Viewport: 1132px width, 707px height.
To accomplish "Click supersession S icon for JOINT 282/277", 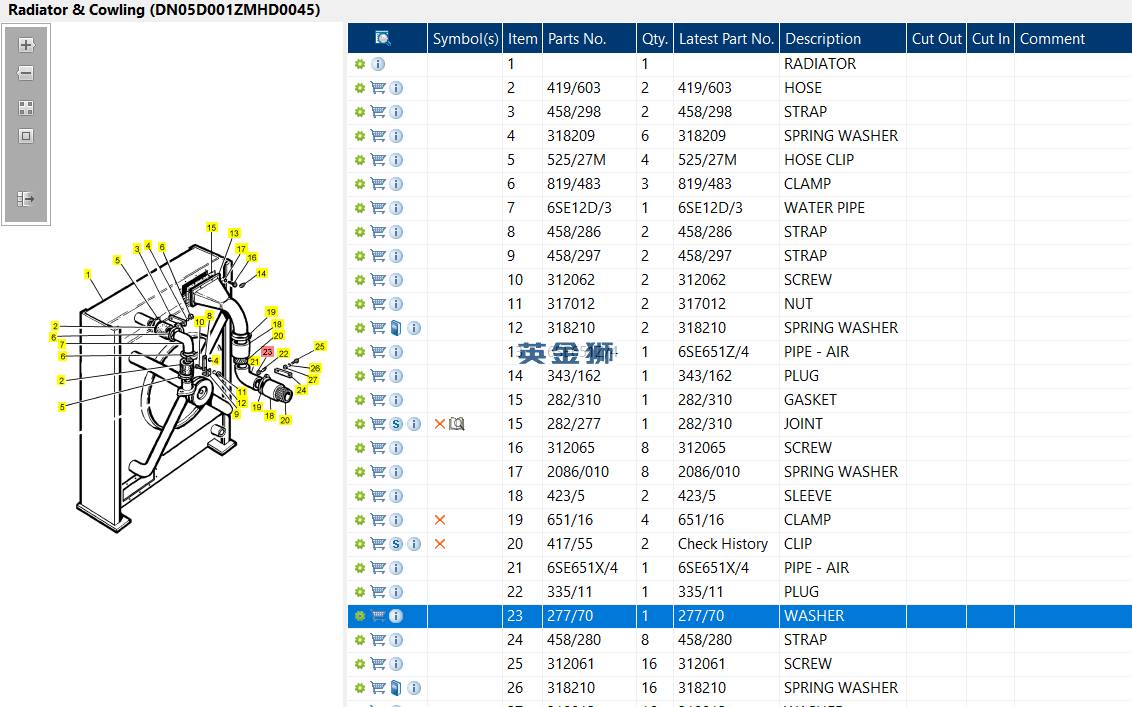I will click(x=396, y=424).
